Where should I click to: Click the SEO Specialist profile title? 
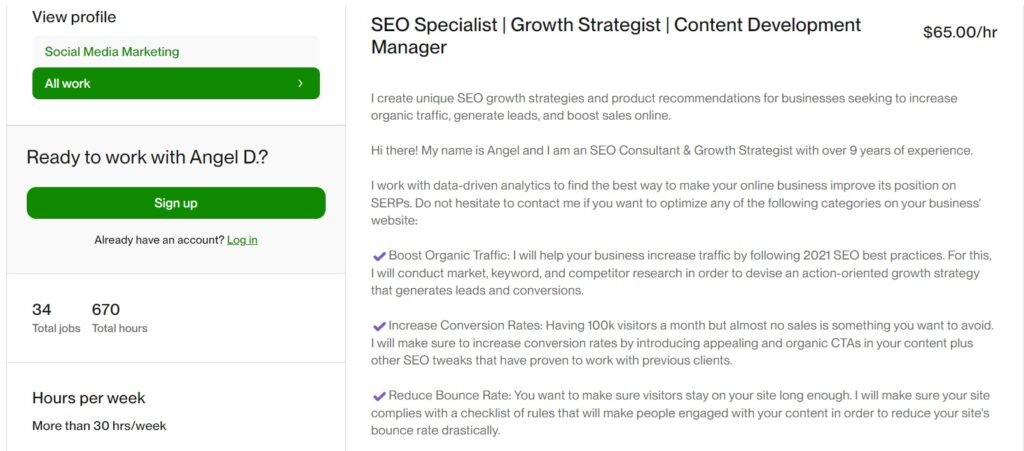pos(615,36)
